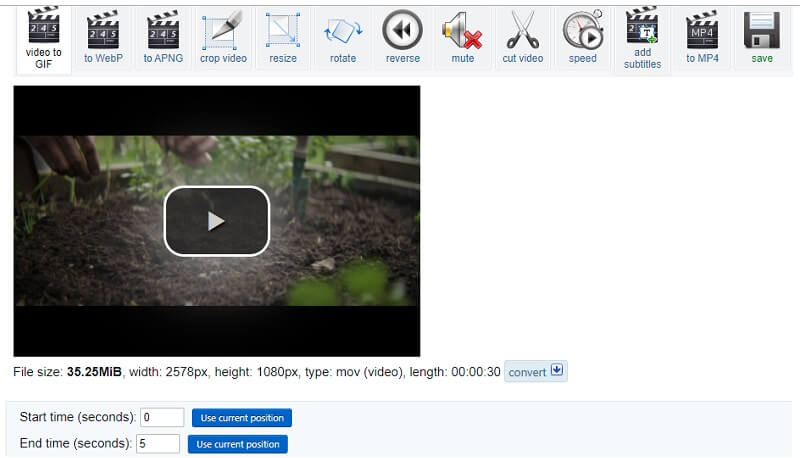This screenshot has width=800, height=458.
Task: Play the video preview
Action: 217,221
